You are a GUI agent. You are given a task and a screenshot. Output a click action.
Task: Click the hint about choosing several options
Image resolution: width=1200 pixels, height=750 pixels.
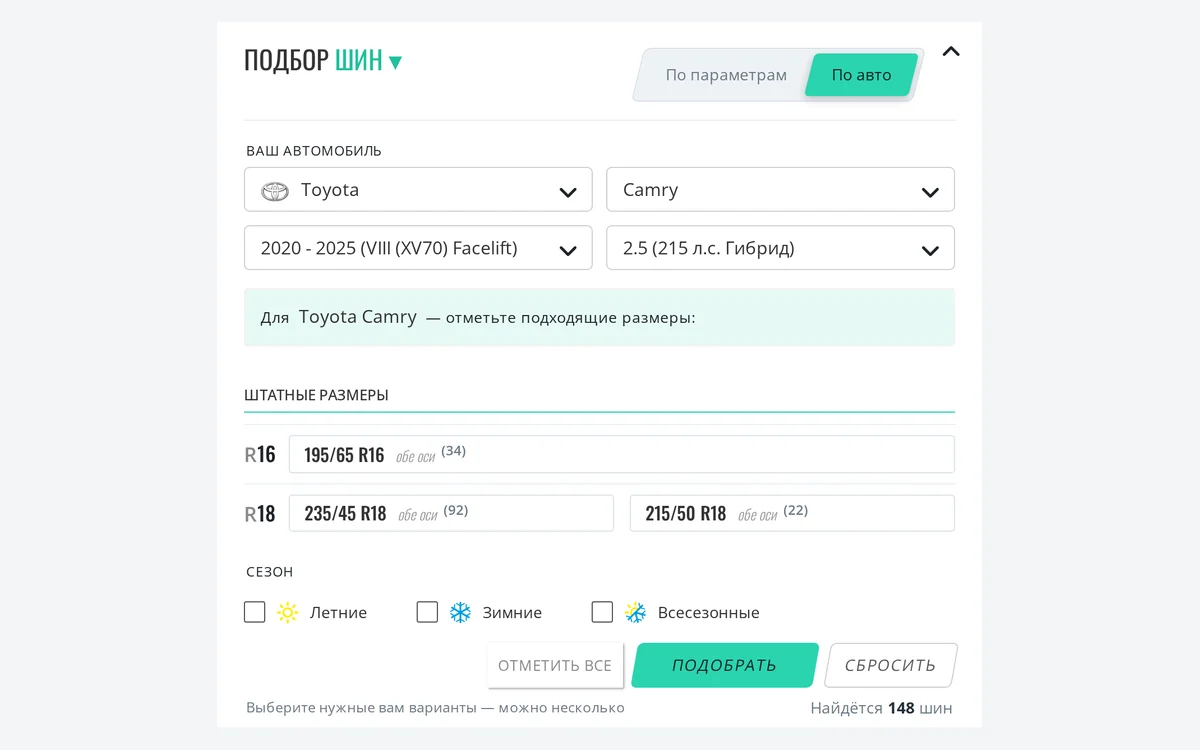pyautogui.click(x=435, y=708)
